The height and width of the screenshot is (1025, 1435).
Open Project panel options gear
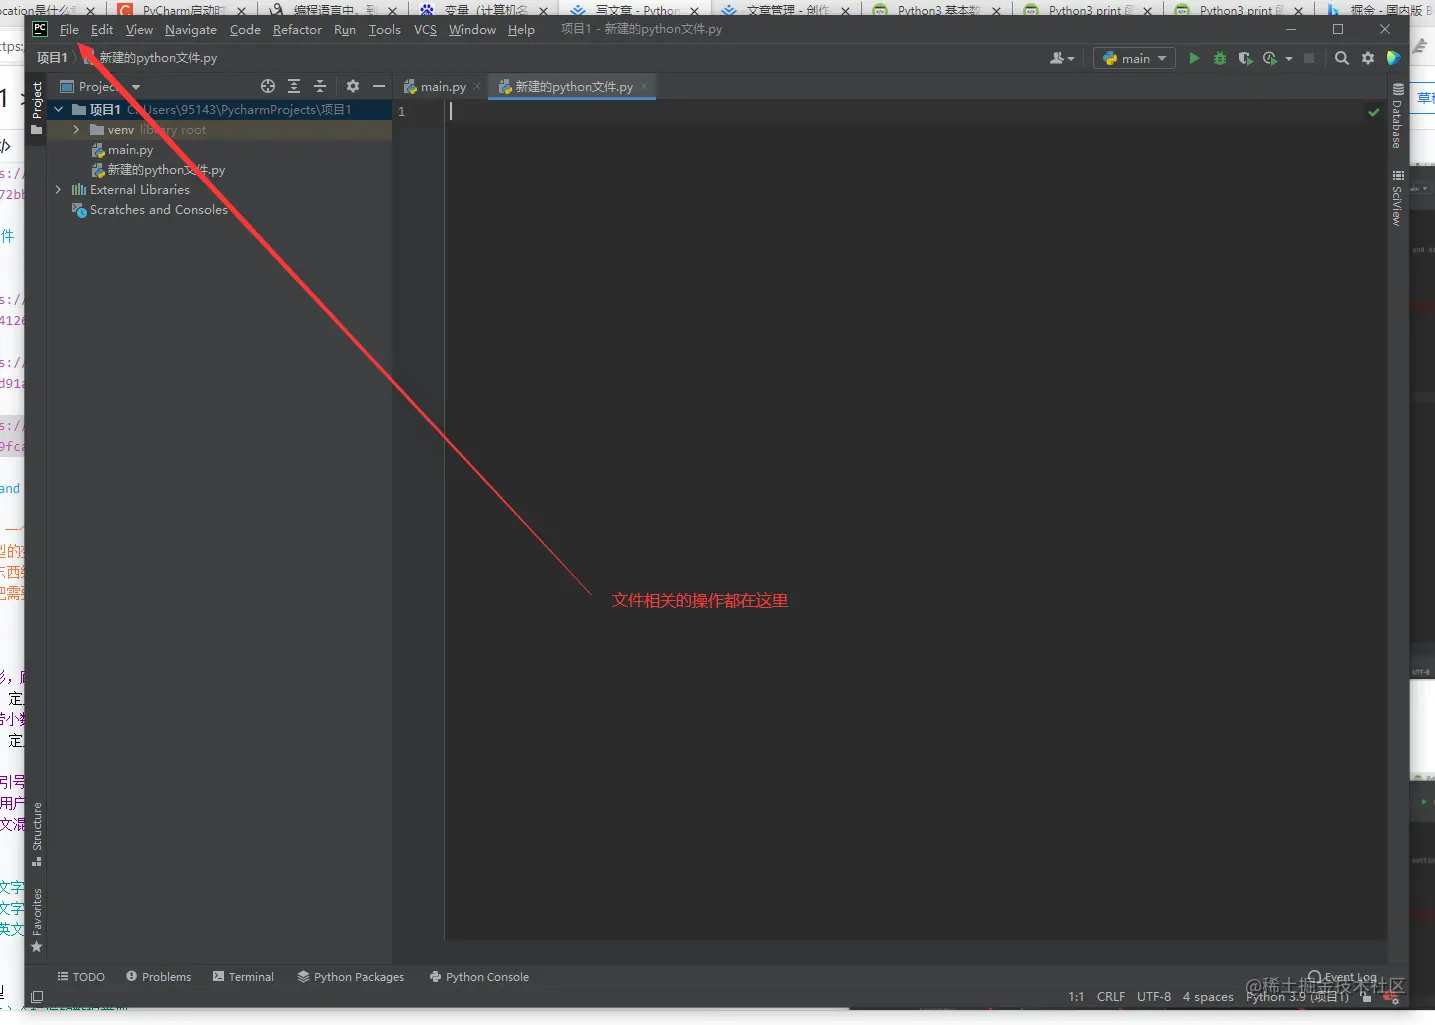pyautogui.click(x=353, y=87)
